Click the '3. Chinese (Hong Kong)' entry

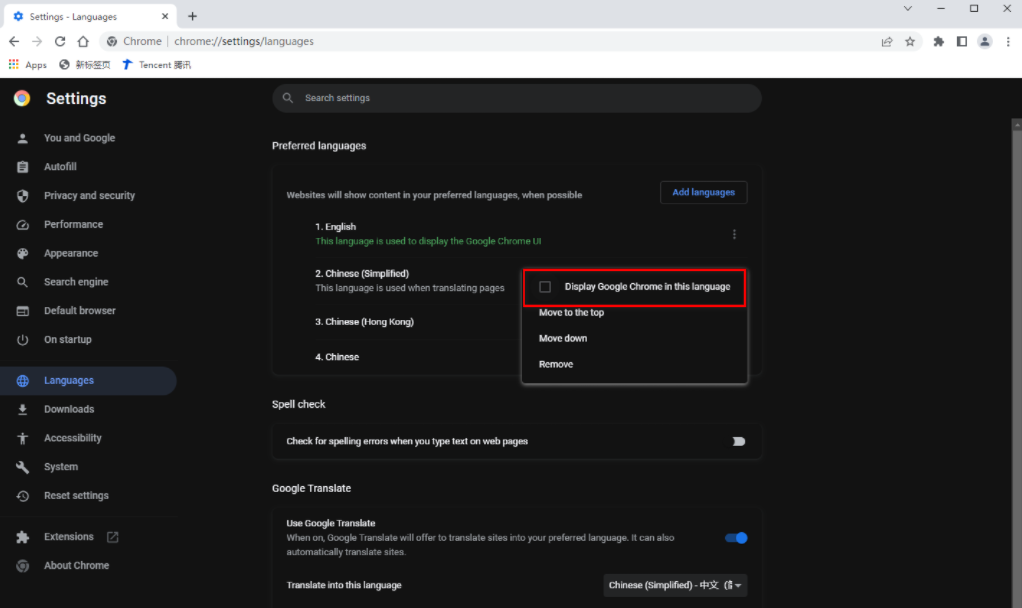pos(364,322)
